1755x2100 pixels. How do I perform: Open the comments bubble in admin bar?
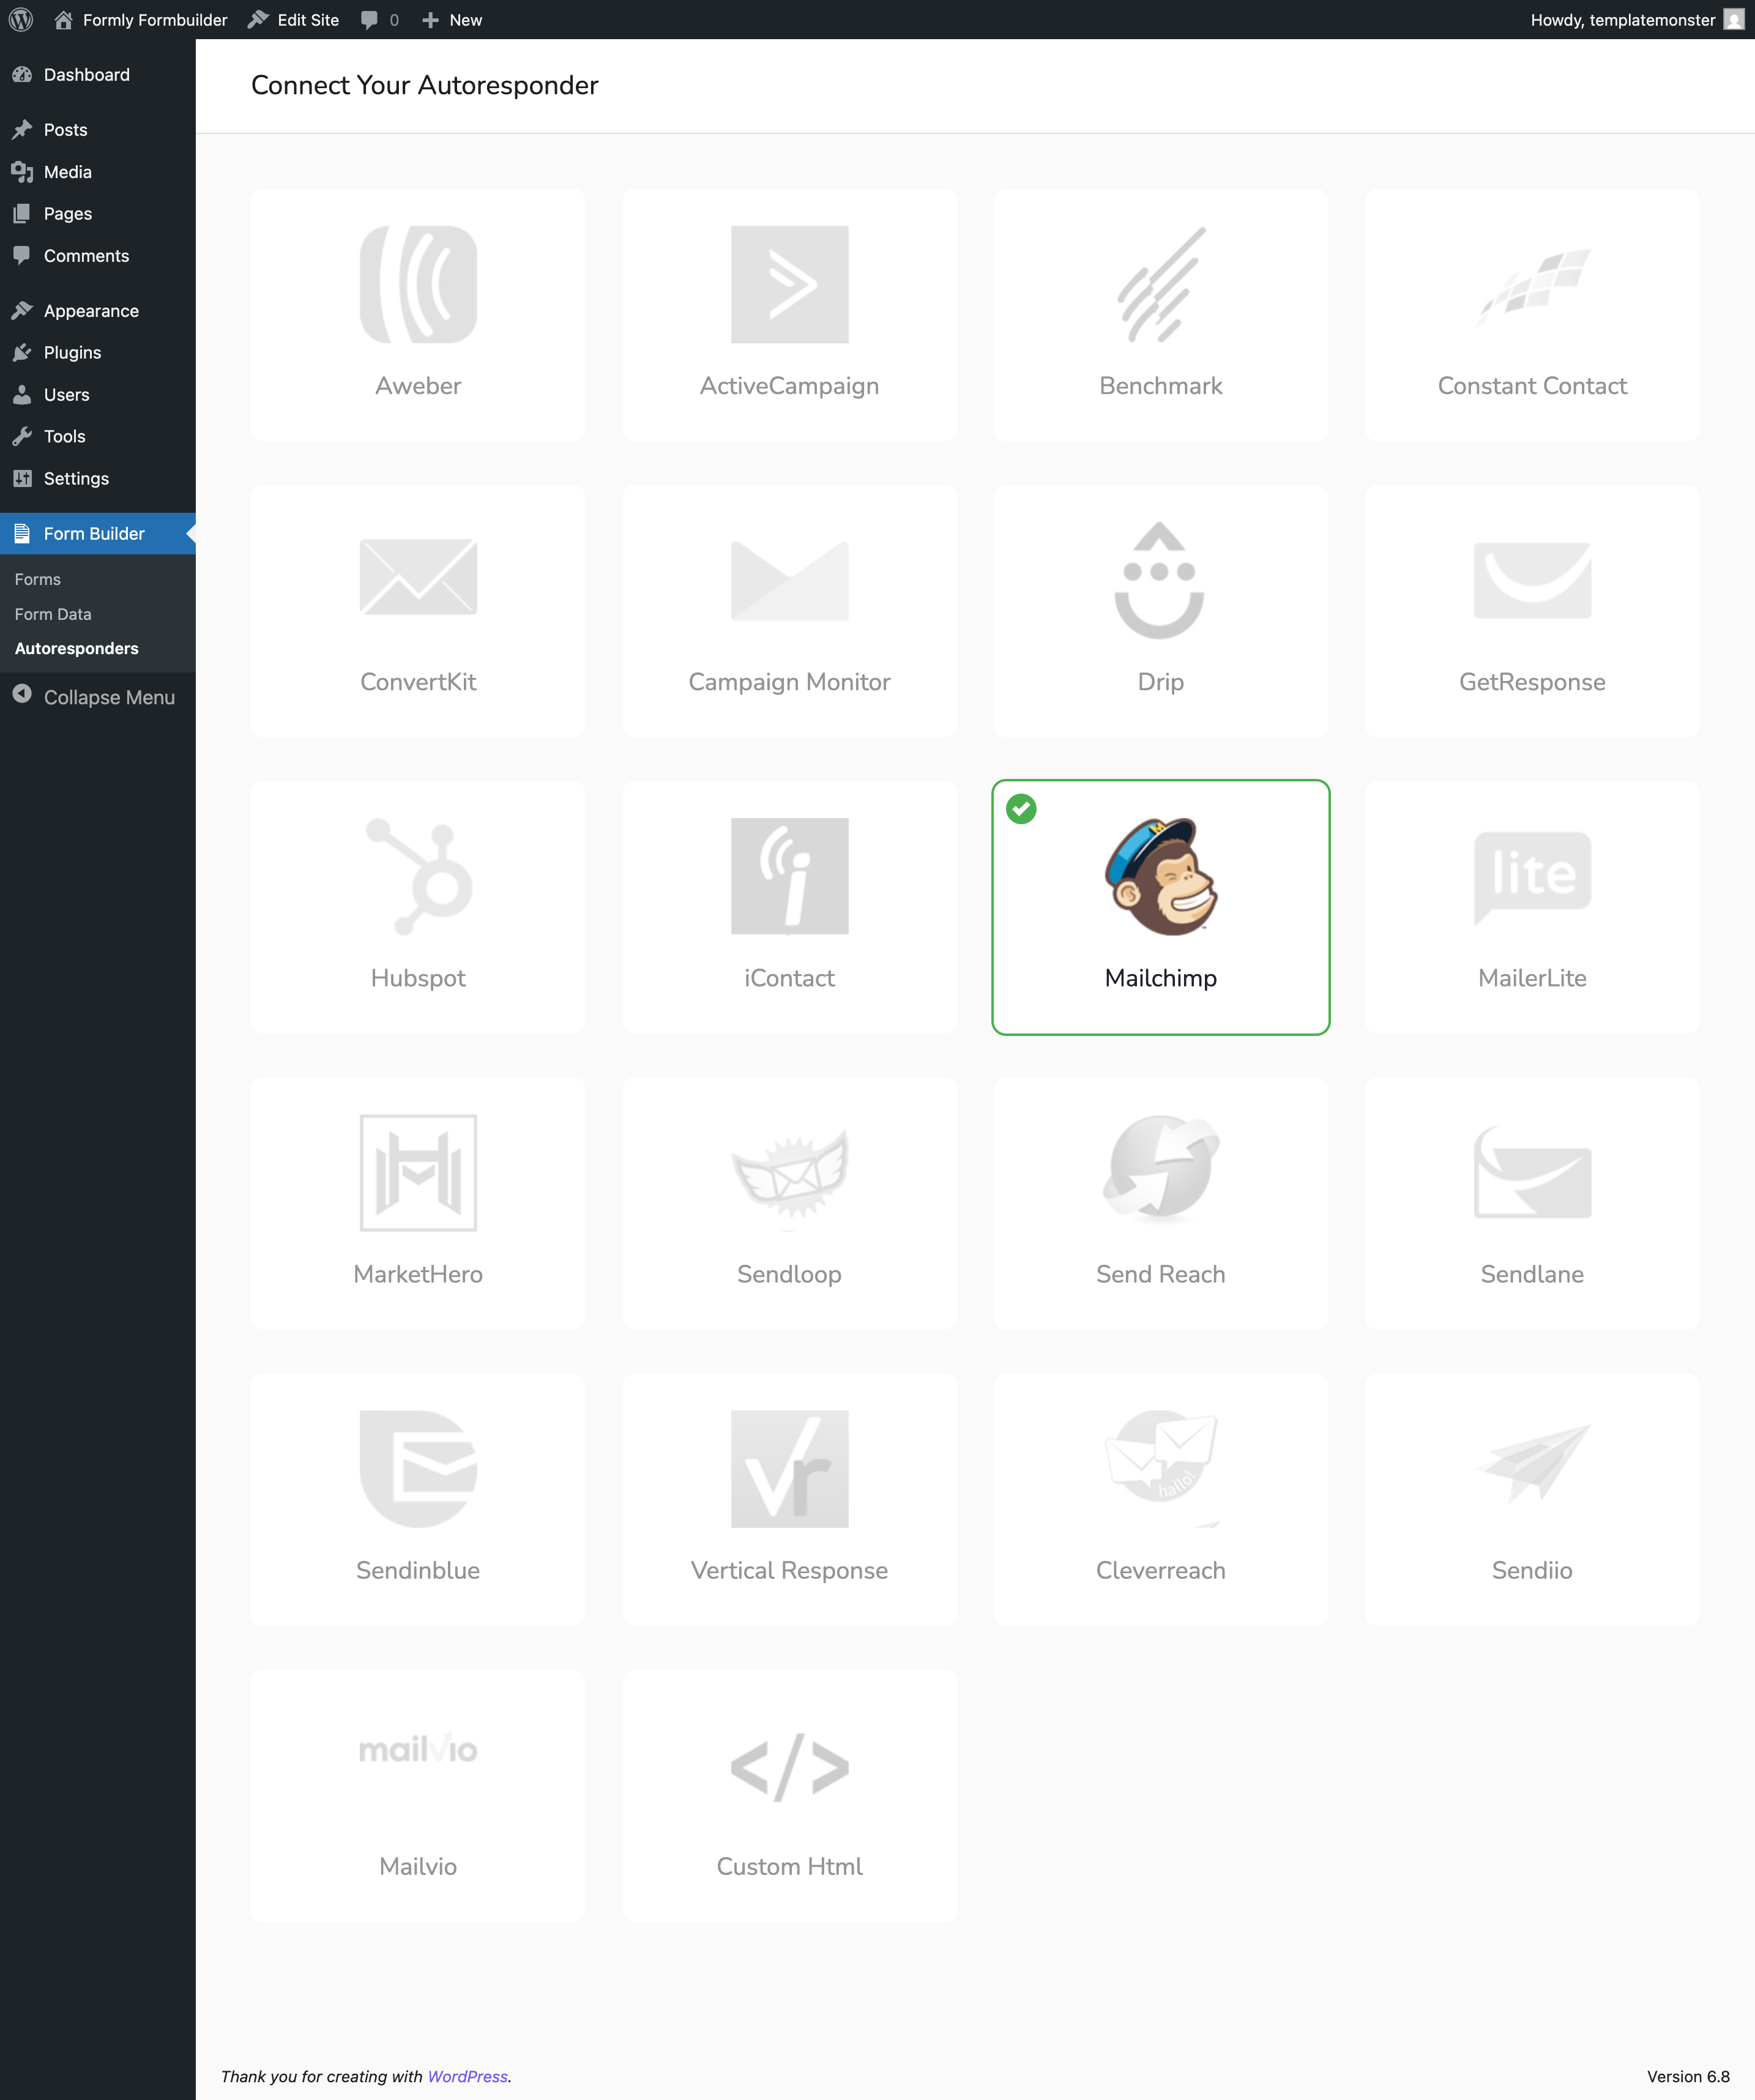click(380, 19)
